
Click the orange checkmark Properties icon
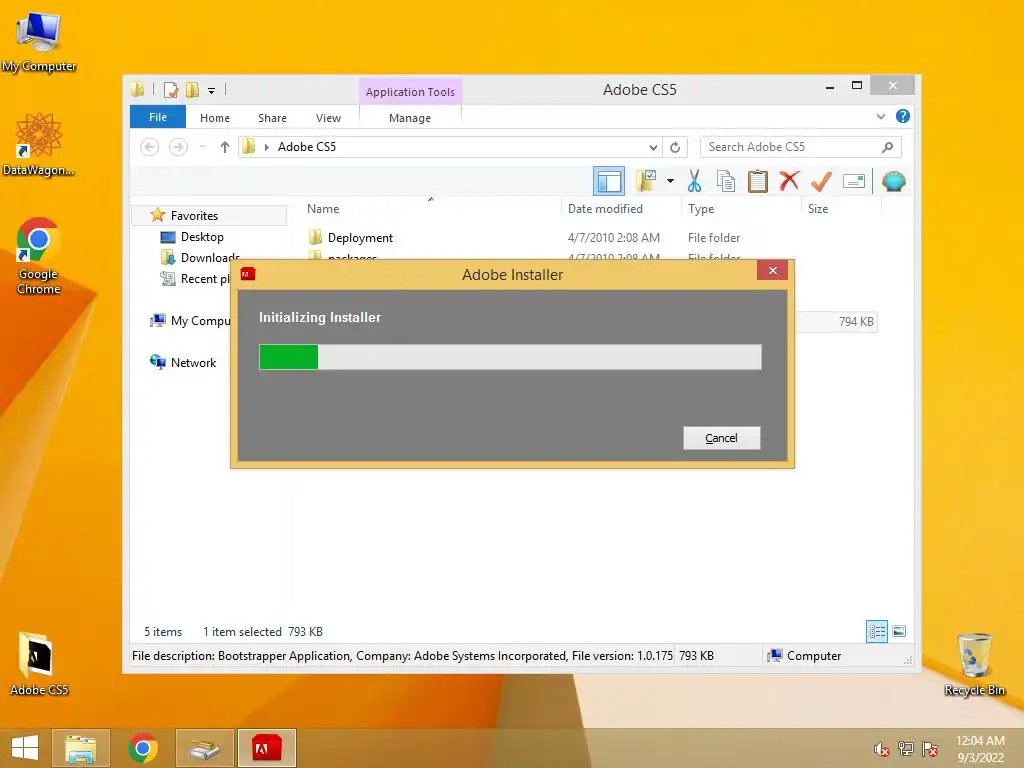pos(821,181)
